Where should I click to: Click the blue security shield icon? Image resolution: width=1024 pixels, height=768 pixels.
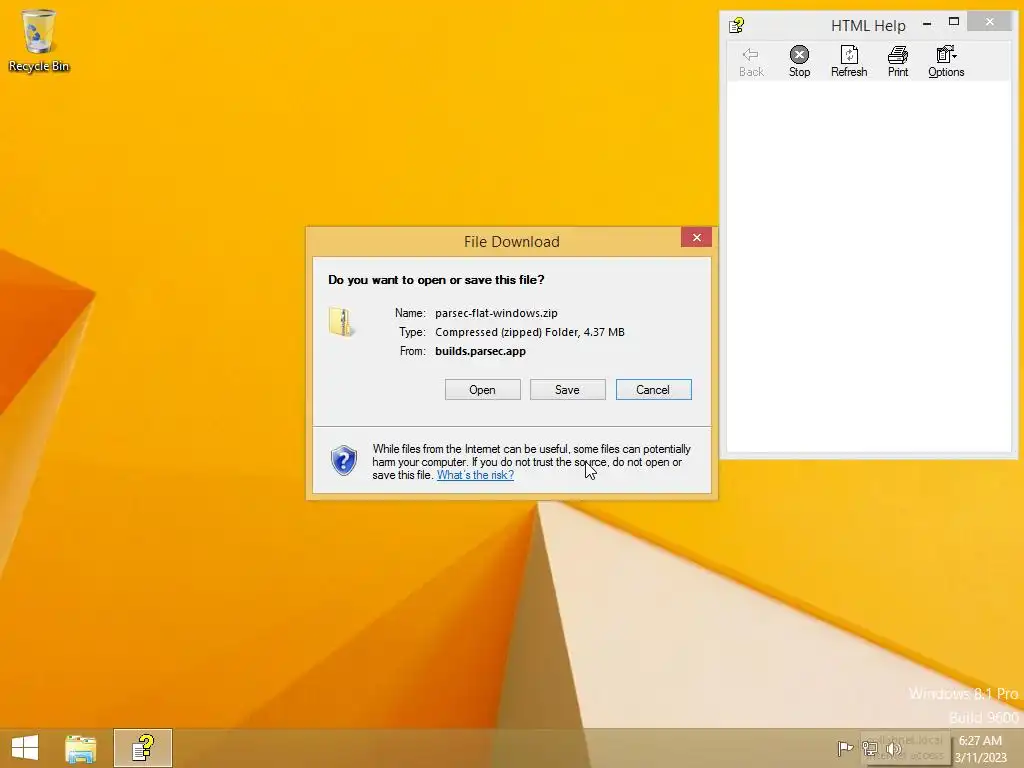344,460
